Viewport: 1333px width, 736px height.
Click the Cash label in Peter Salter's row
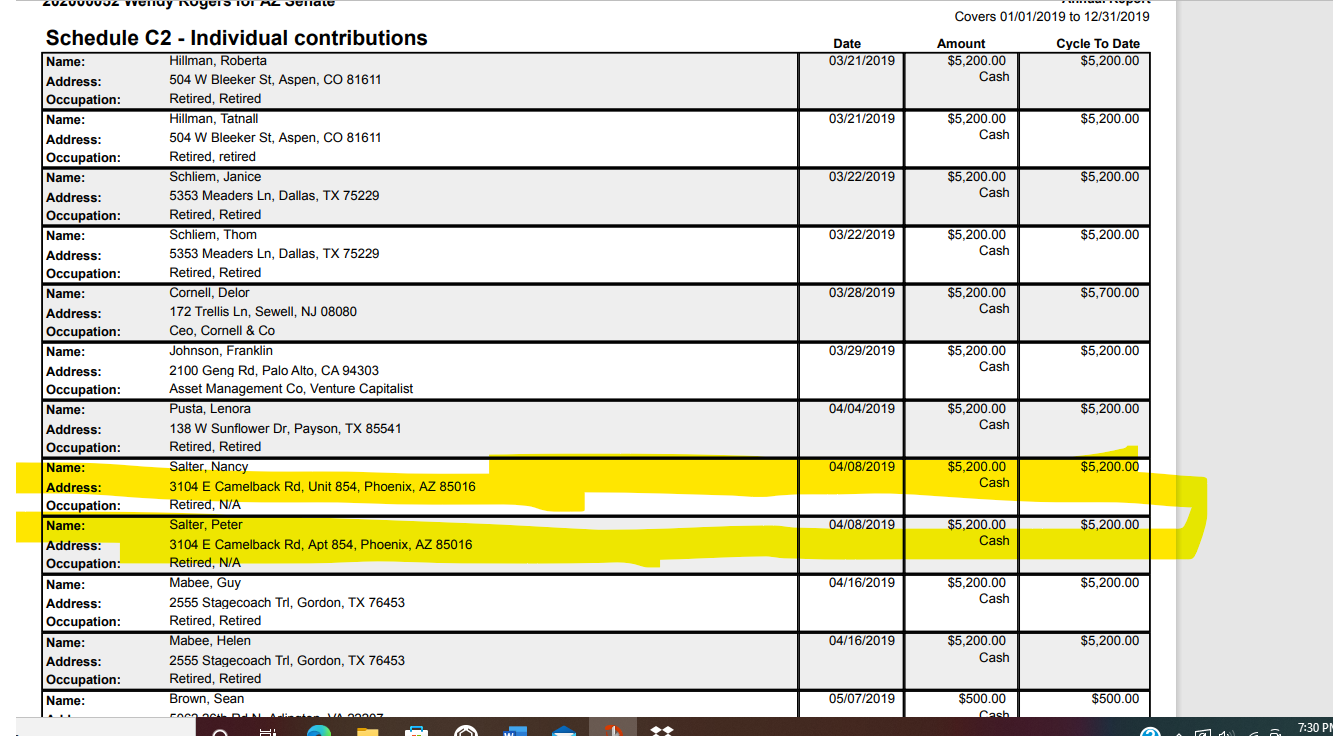pyautogui.click(x=994, y=540)
